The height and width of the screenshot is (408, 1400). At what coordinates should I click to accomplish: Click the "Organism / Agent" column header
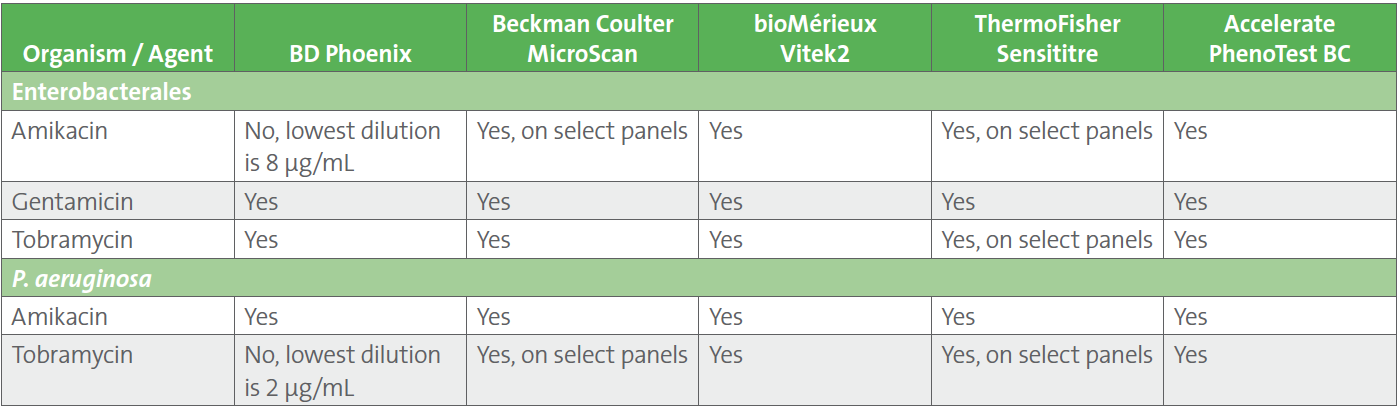[x=117, y=54]
